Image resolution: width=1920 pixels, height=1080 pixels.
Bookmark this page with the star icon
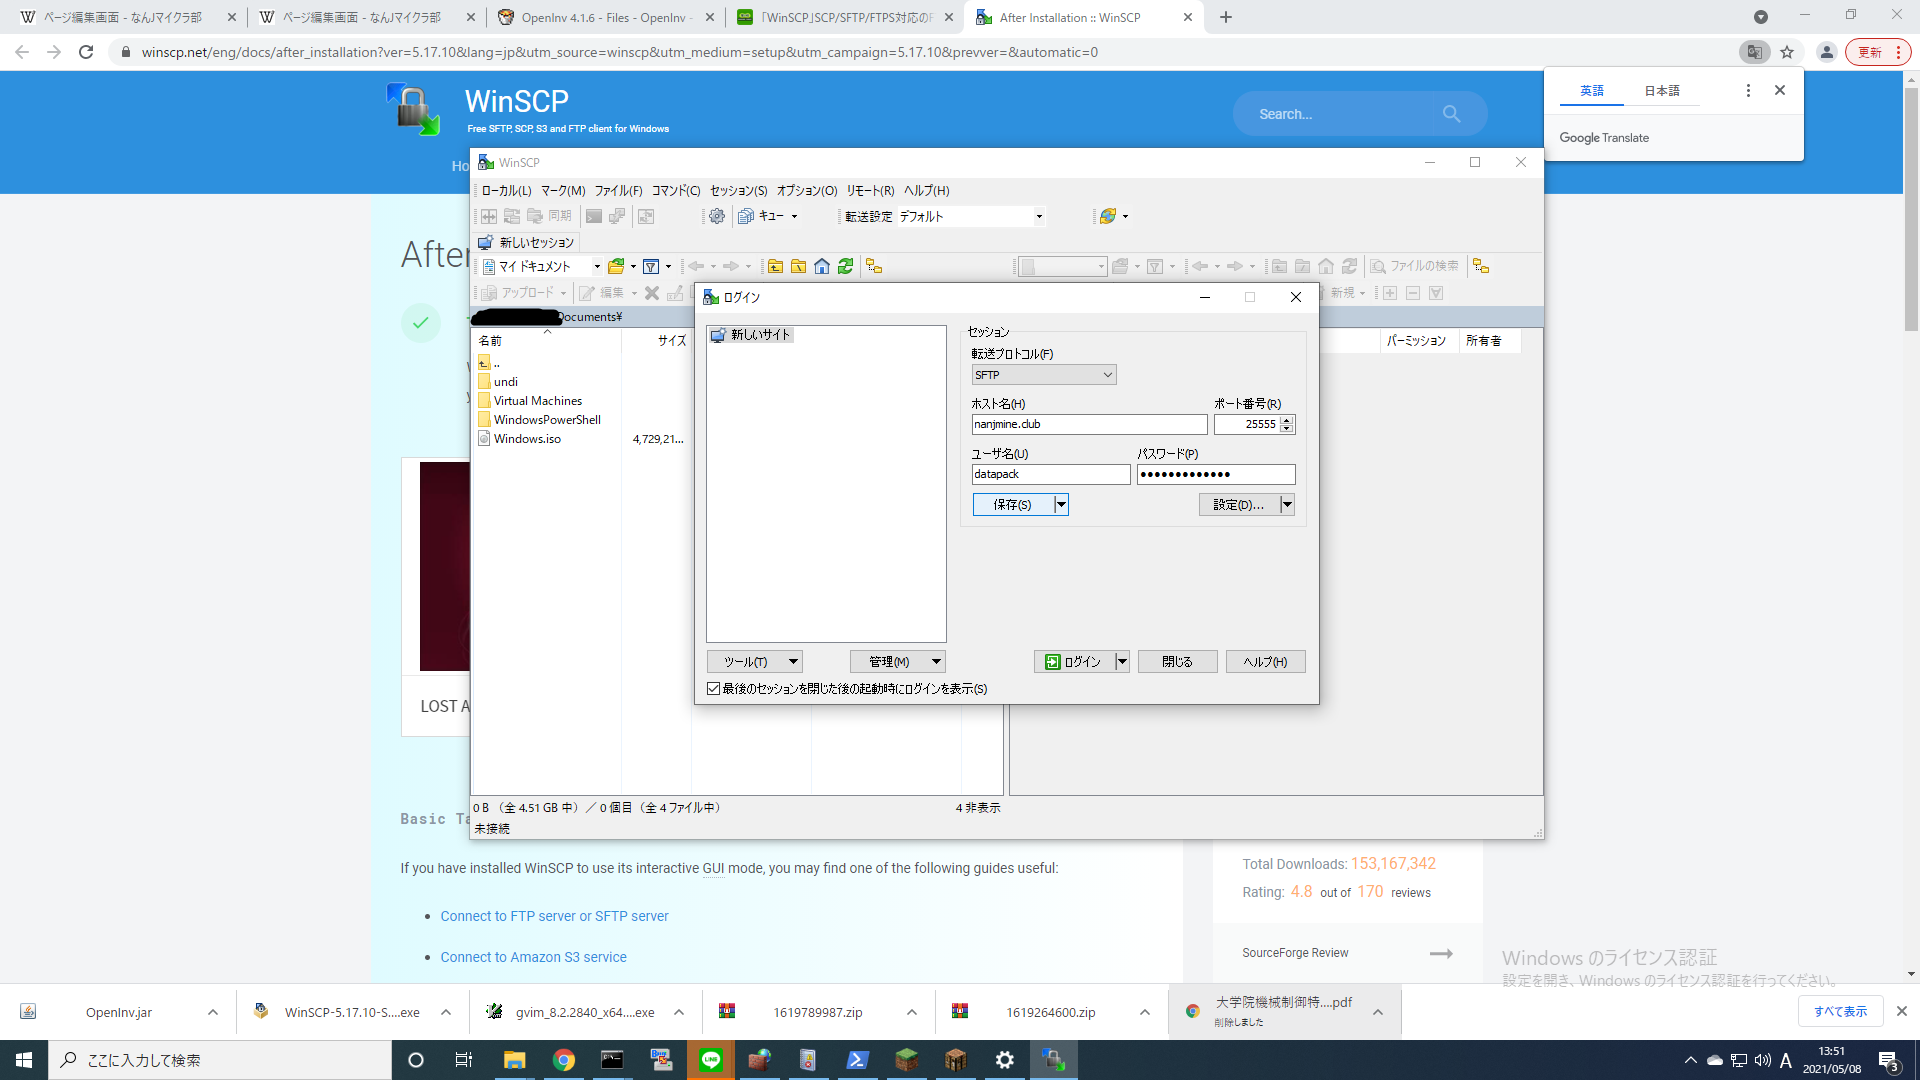click(x=1787, y=52)
